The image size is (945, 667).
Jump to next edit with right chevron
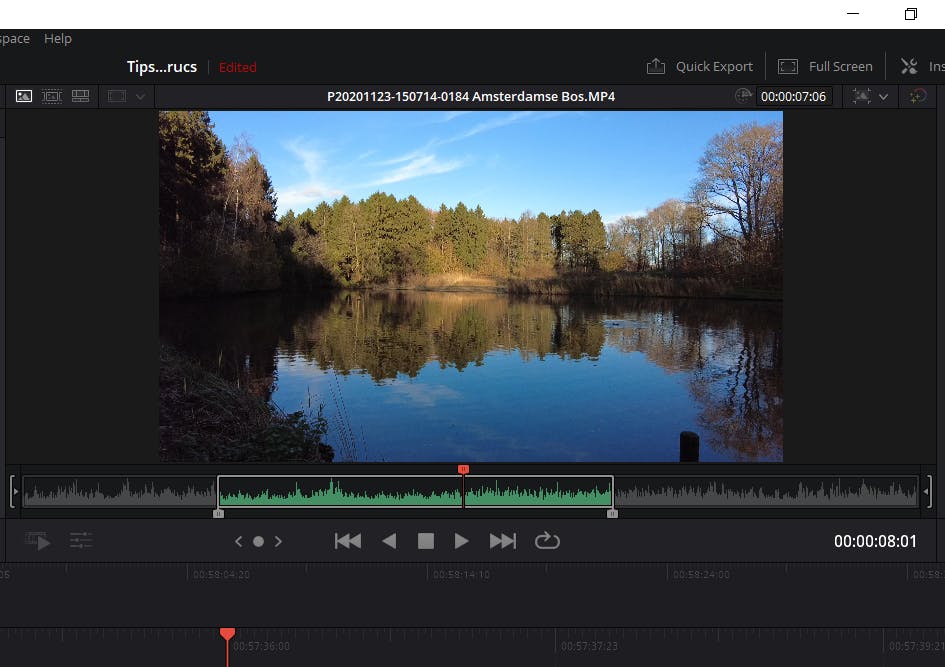click(278, 542)
